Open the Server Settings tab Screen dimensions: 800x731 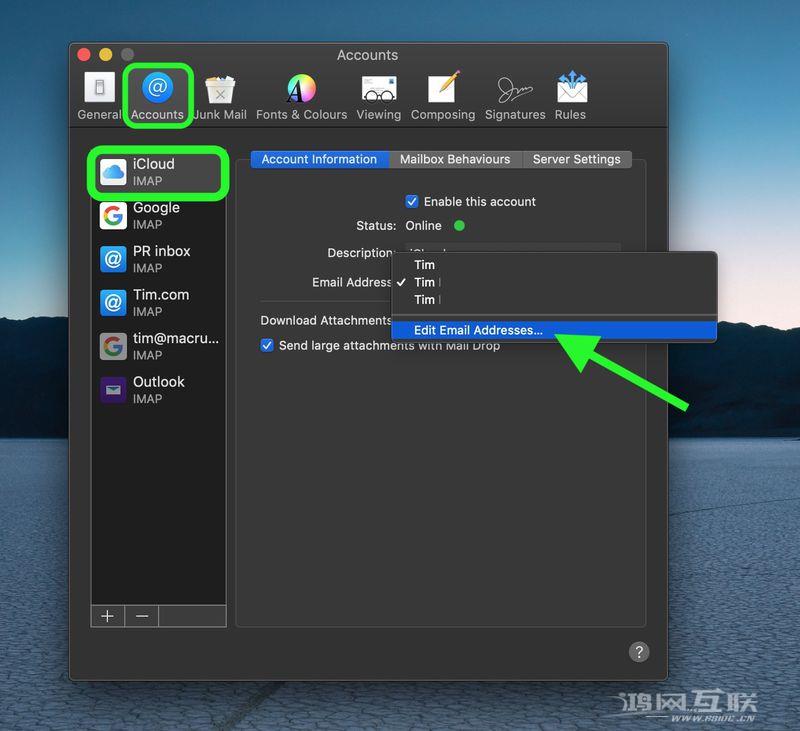577,159
